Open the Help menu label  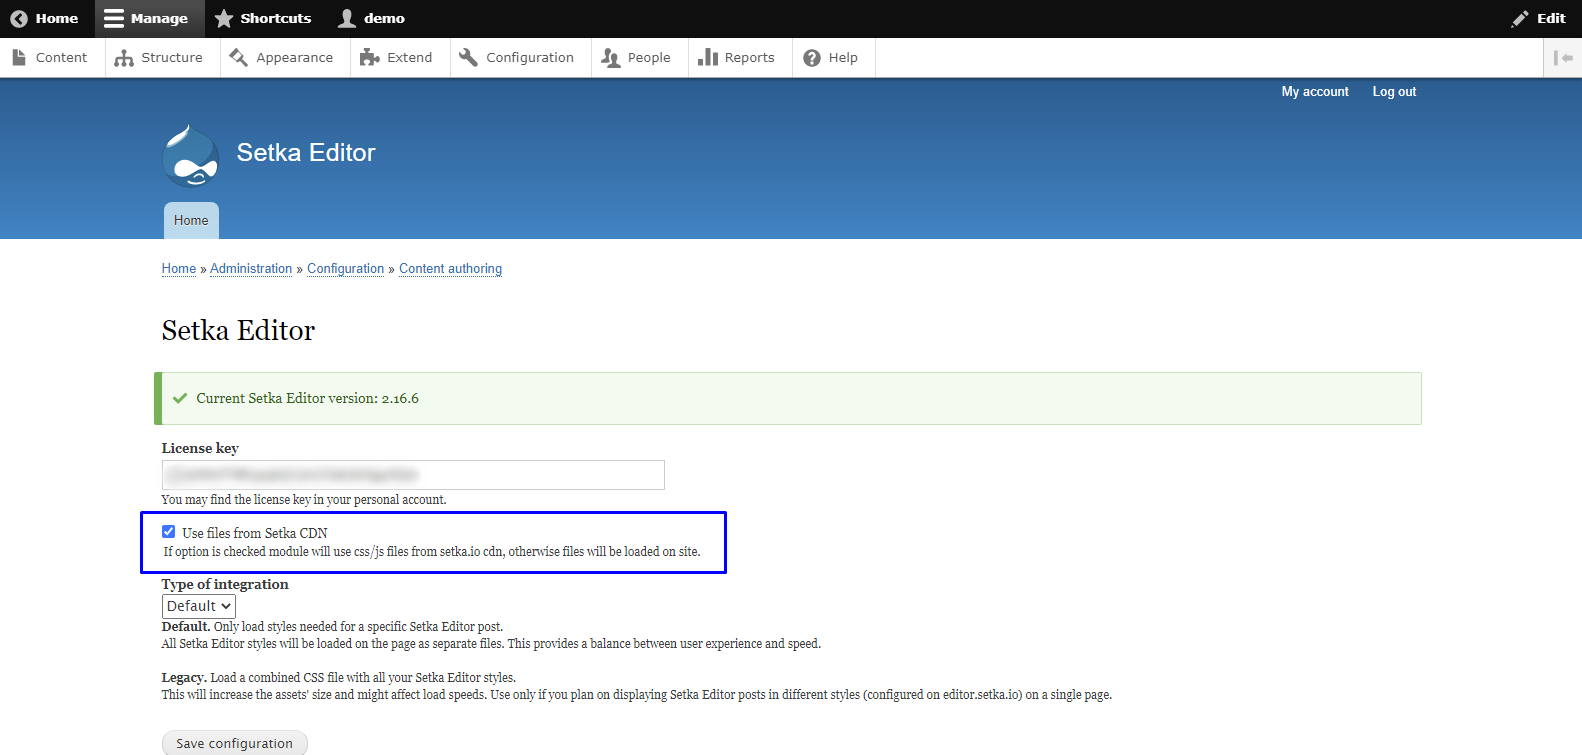coord(843,58)
